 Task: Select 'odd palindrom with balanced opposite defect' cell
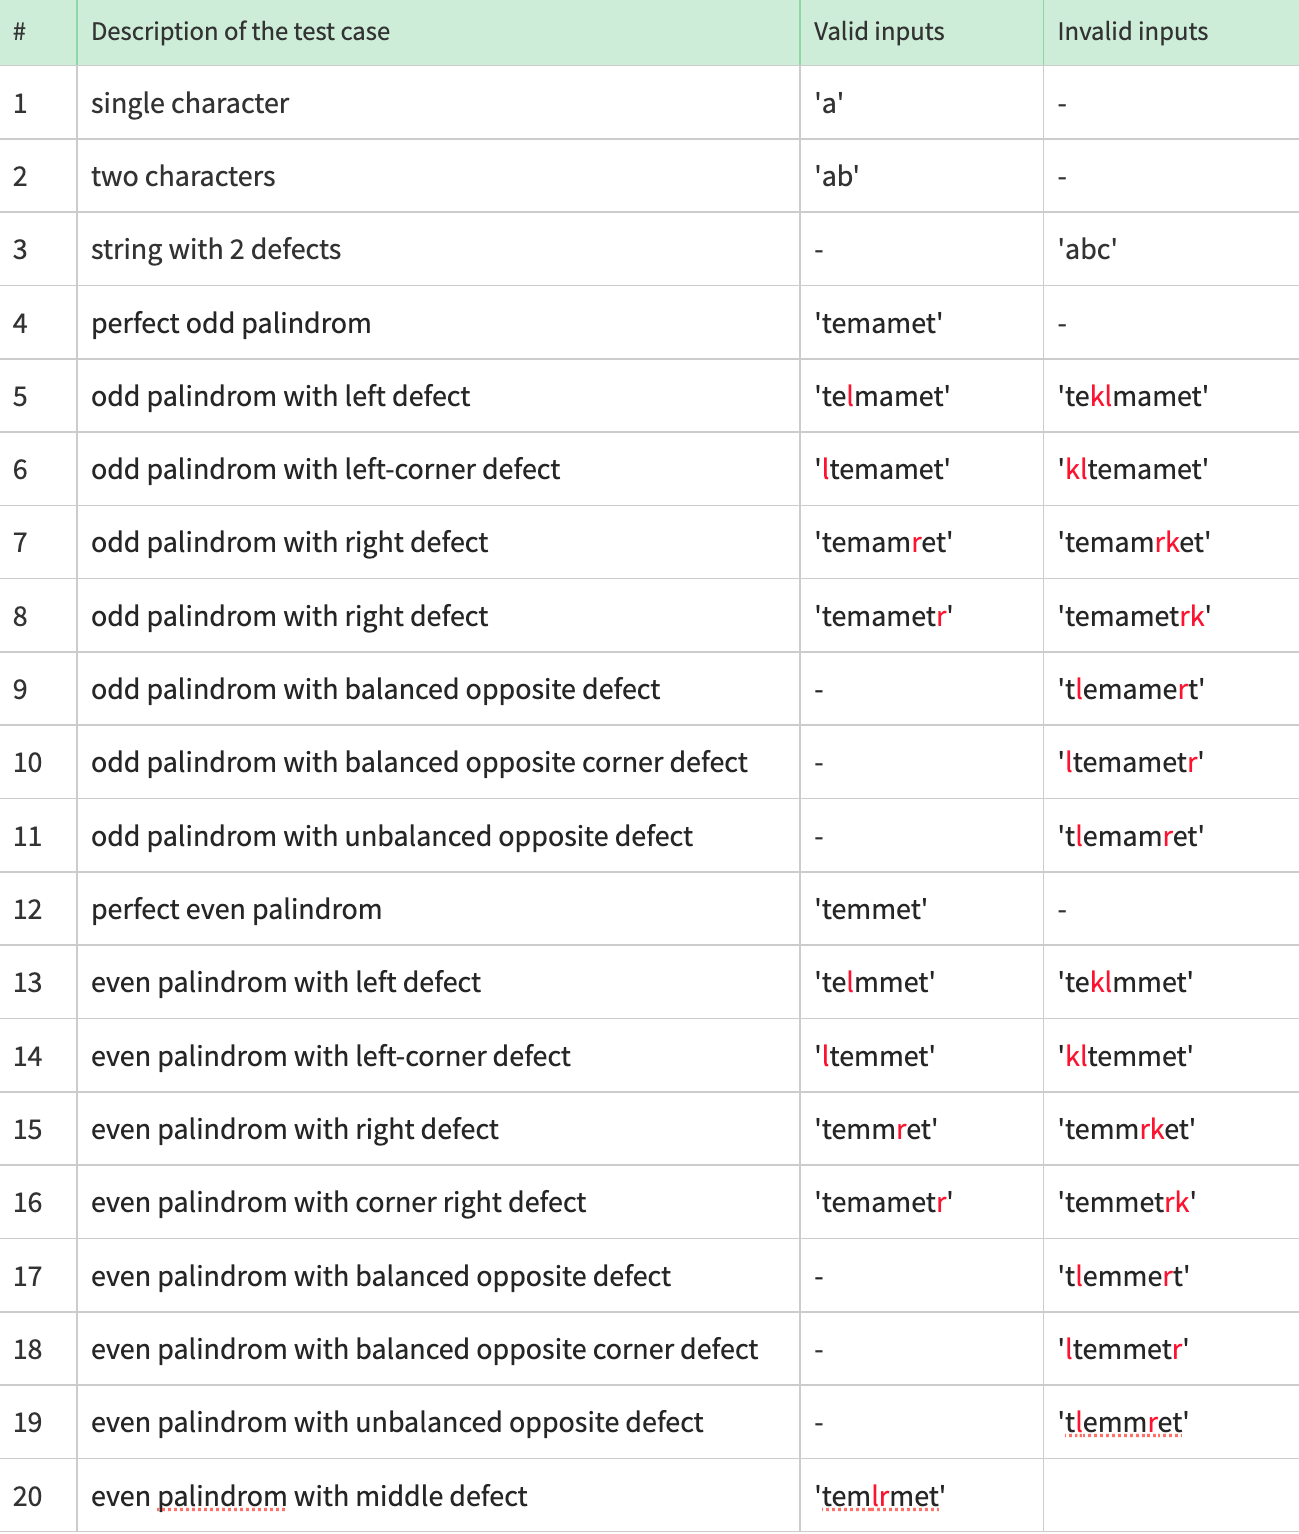point(438,689)
